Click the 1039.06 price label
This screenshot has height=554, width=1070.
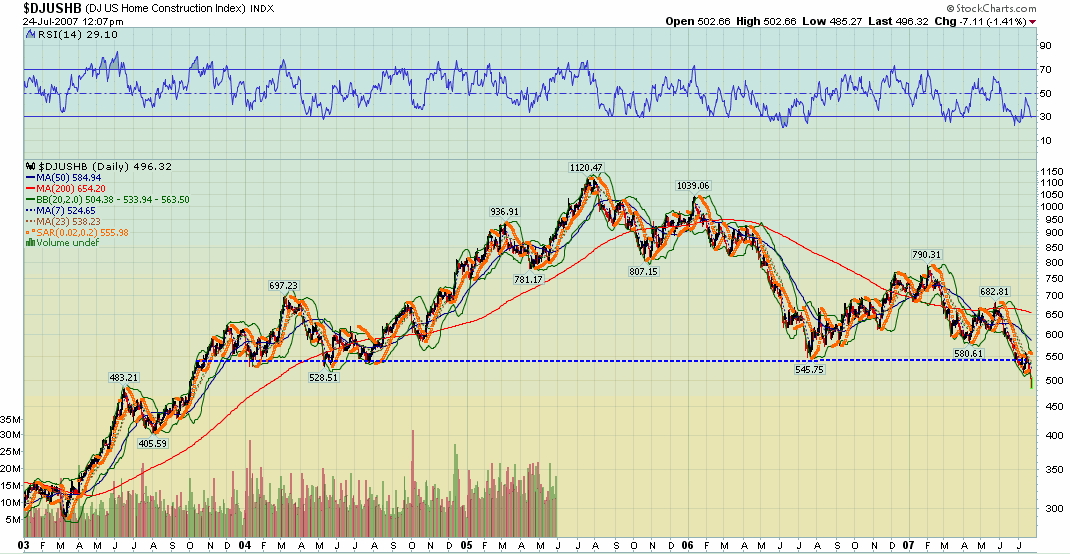[693, 185]
